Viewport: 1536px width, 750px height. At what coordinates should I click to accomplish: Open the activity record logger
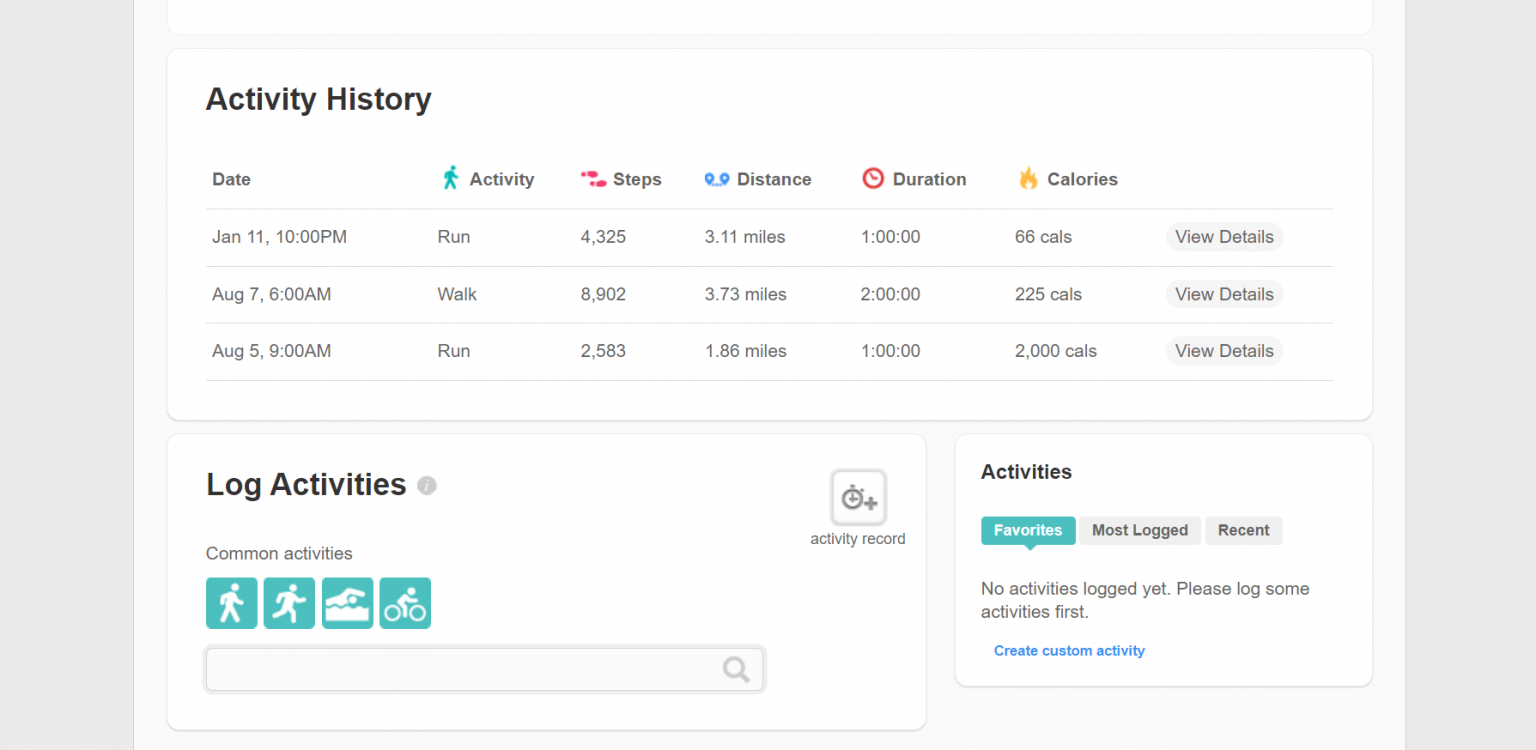click(857, 497)
